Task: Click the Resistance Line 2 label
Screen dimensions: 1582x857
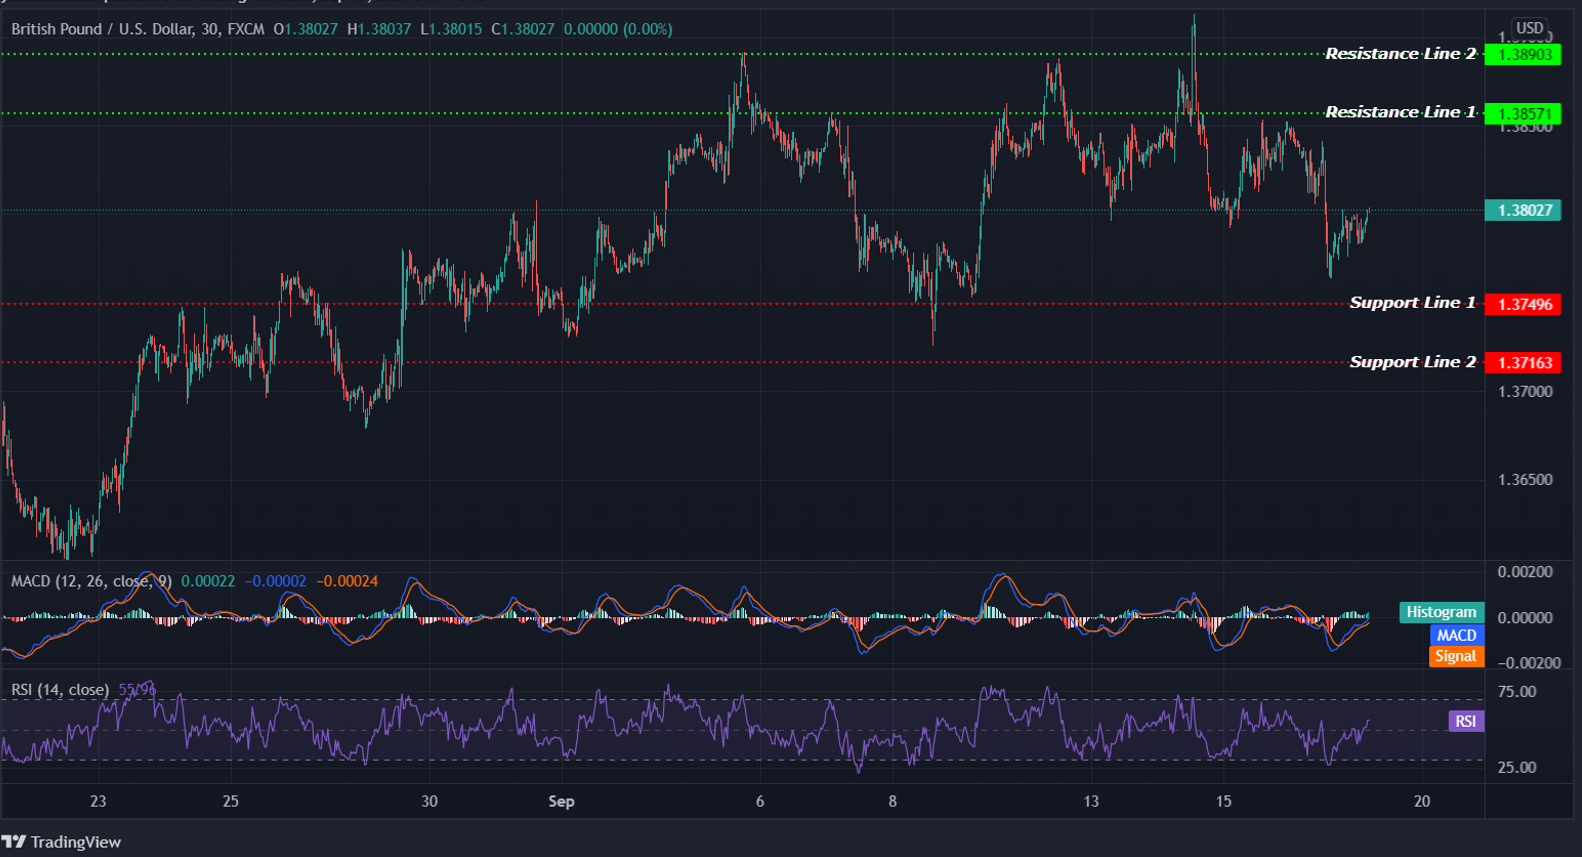Action: (x=1400, y=54)
